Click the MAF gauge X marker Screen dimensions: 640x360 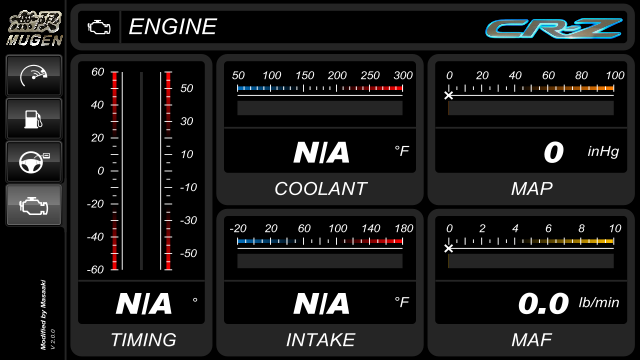click(449, 248)
